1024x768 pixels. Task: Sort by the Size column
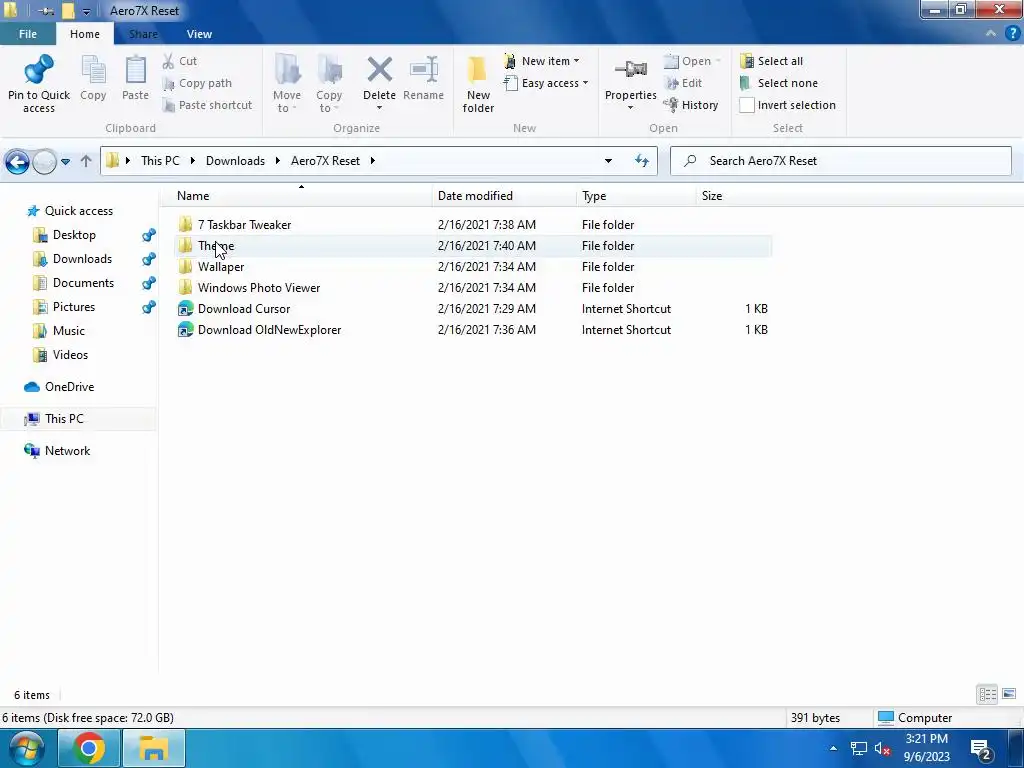tap(734, 196)
